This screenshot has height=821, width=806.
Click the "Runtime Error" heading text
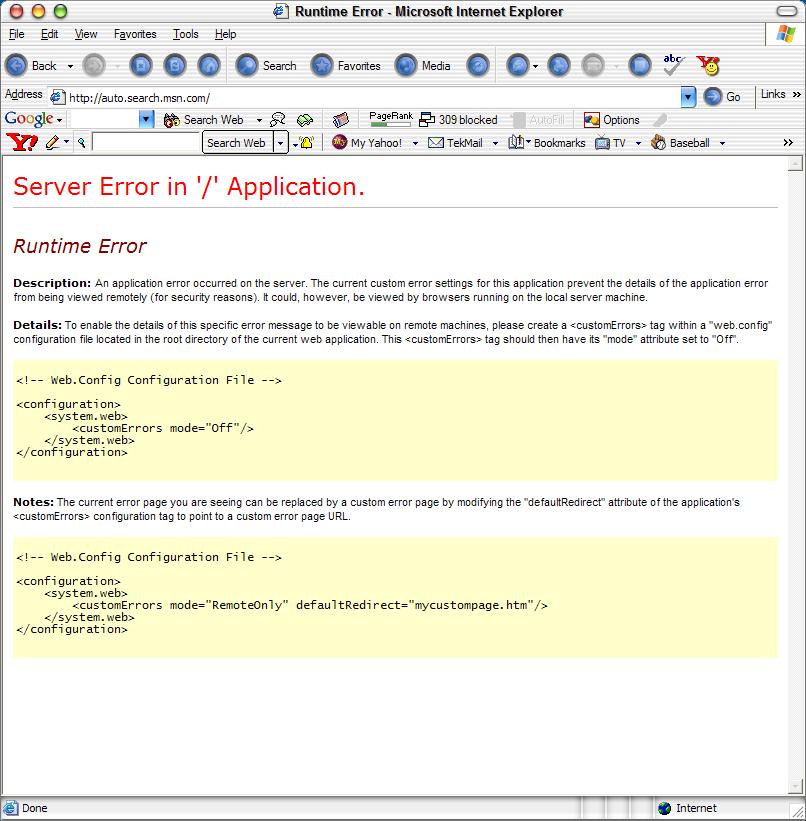click(80, 246)
